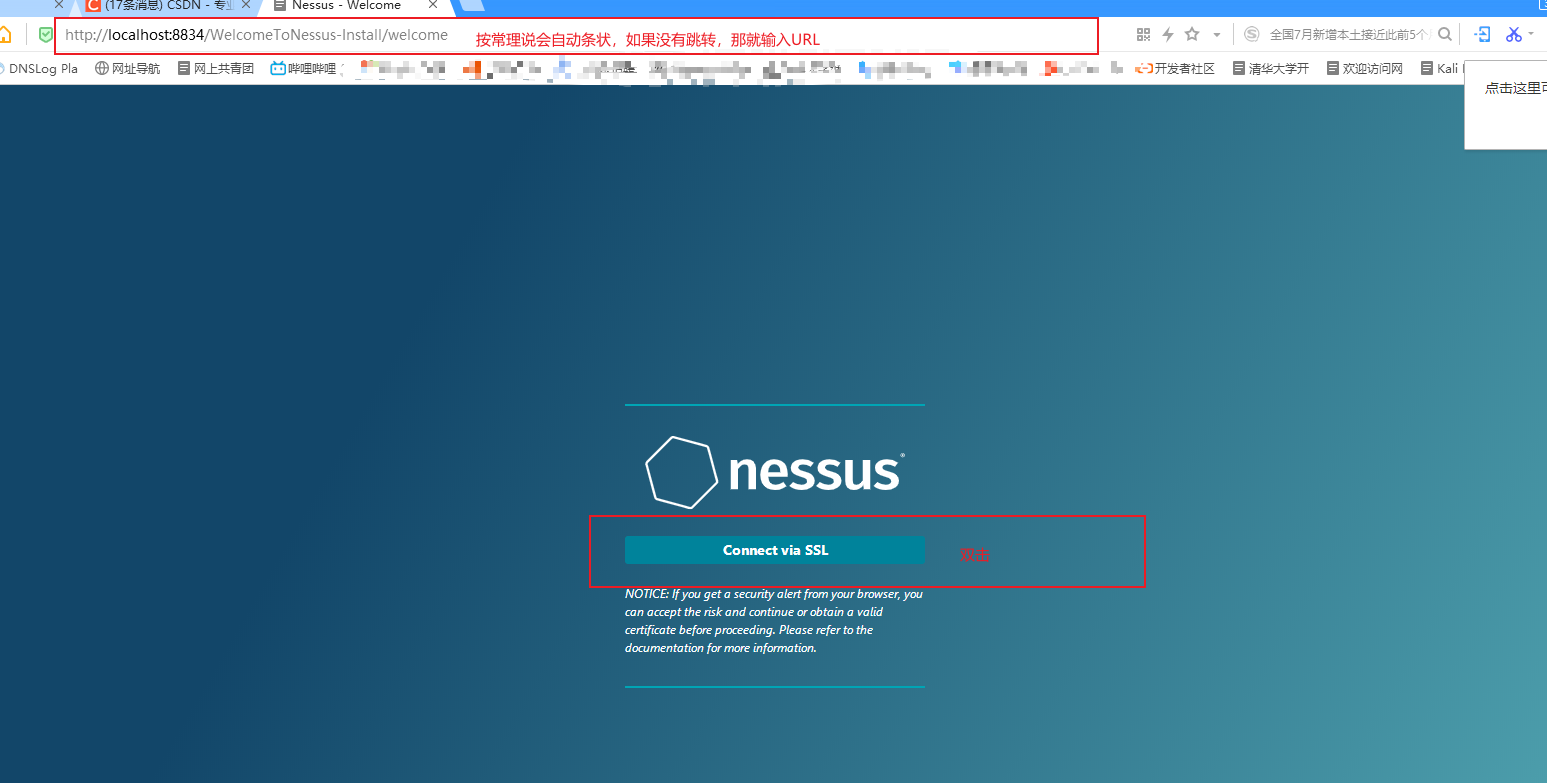
Task: Click the Sogou search engine icon
Action: point(1252,34)
